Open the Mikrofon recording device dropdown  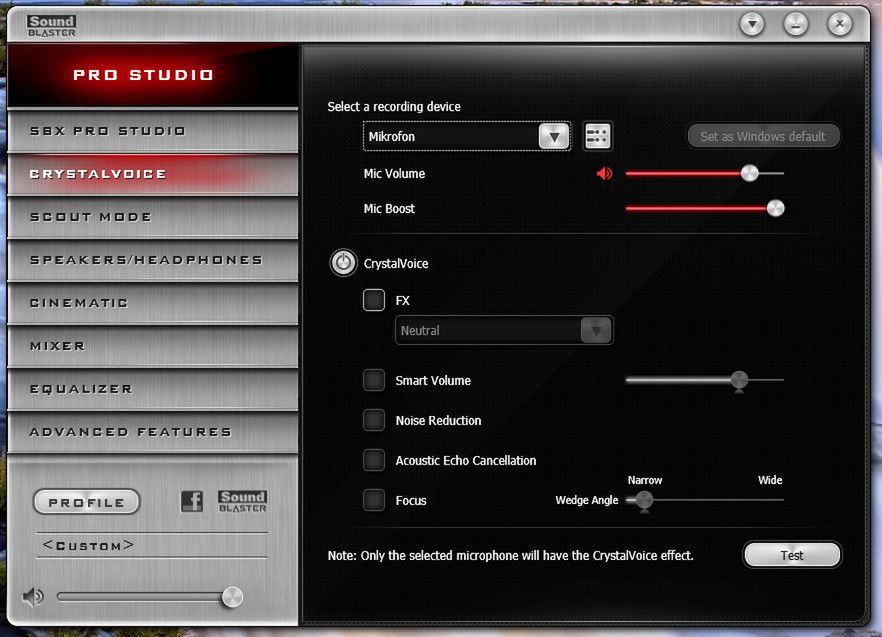(467, 136)
